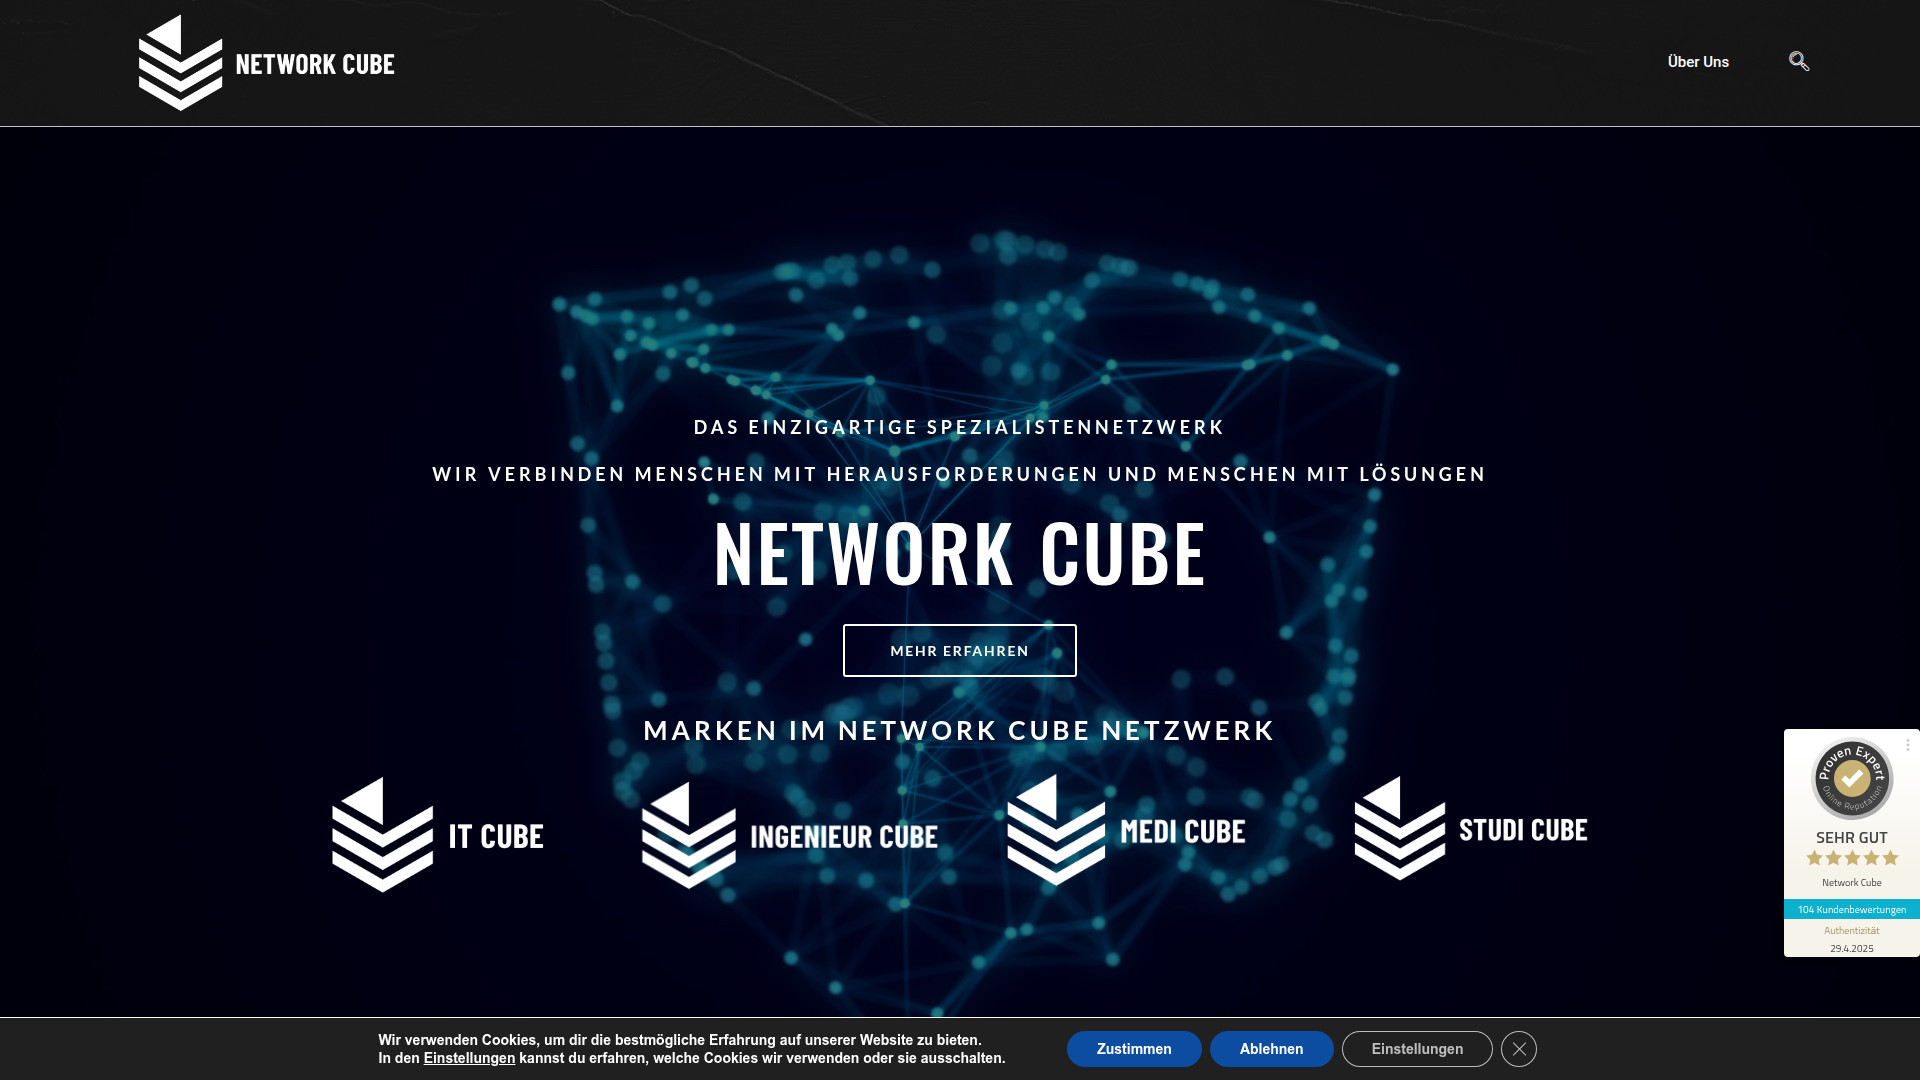The width and height of the screenshot is (1920, 1080).
Task: Open the search magnifier icon
Action: (1799, 61)
